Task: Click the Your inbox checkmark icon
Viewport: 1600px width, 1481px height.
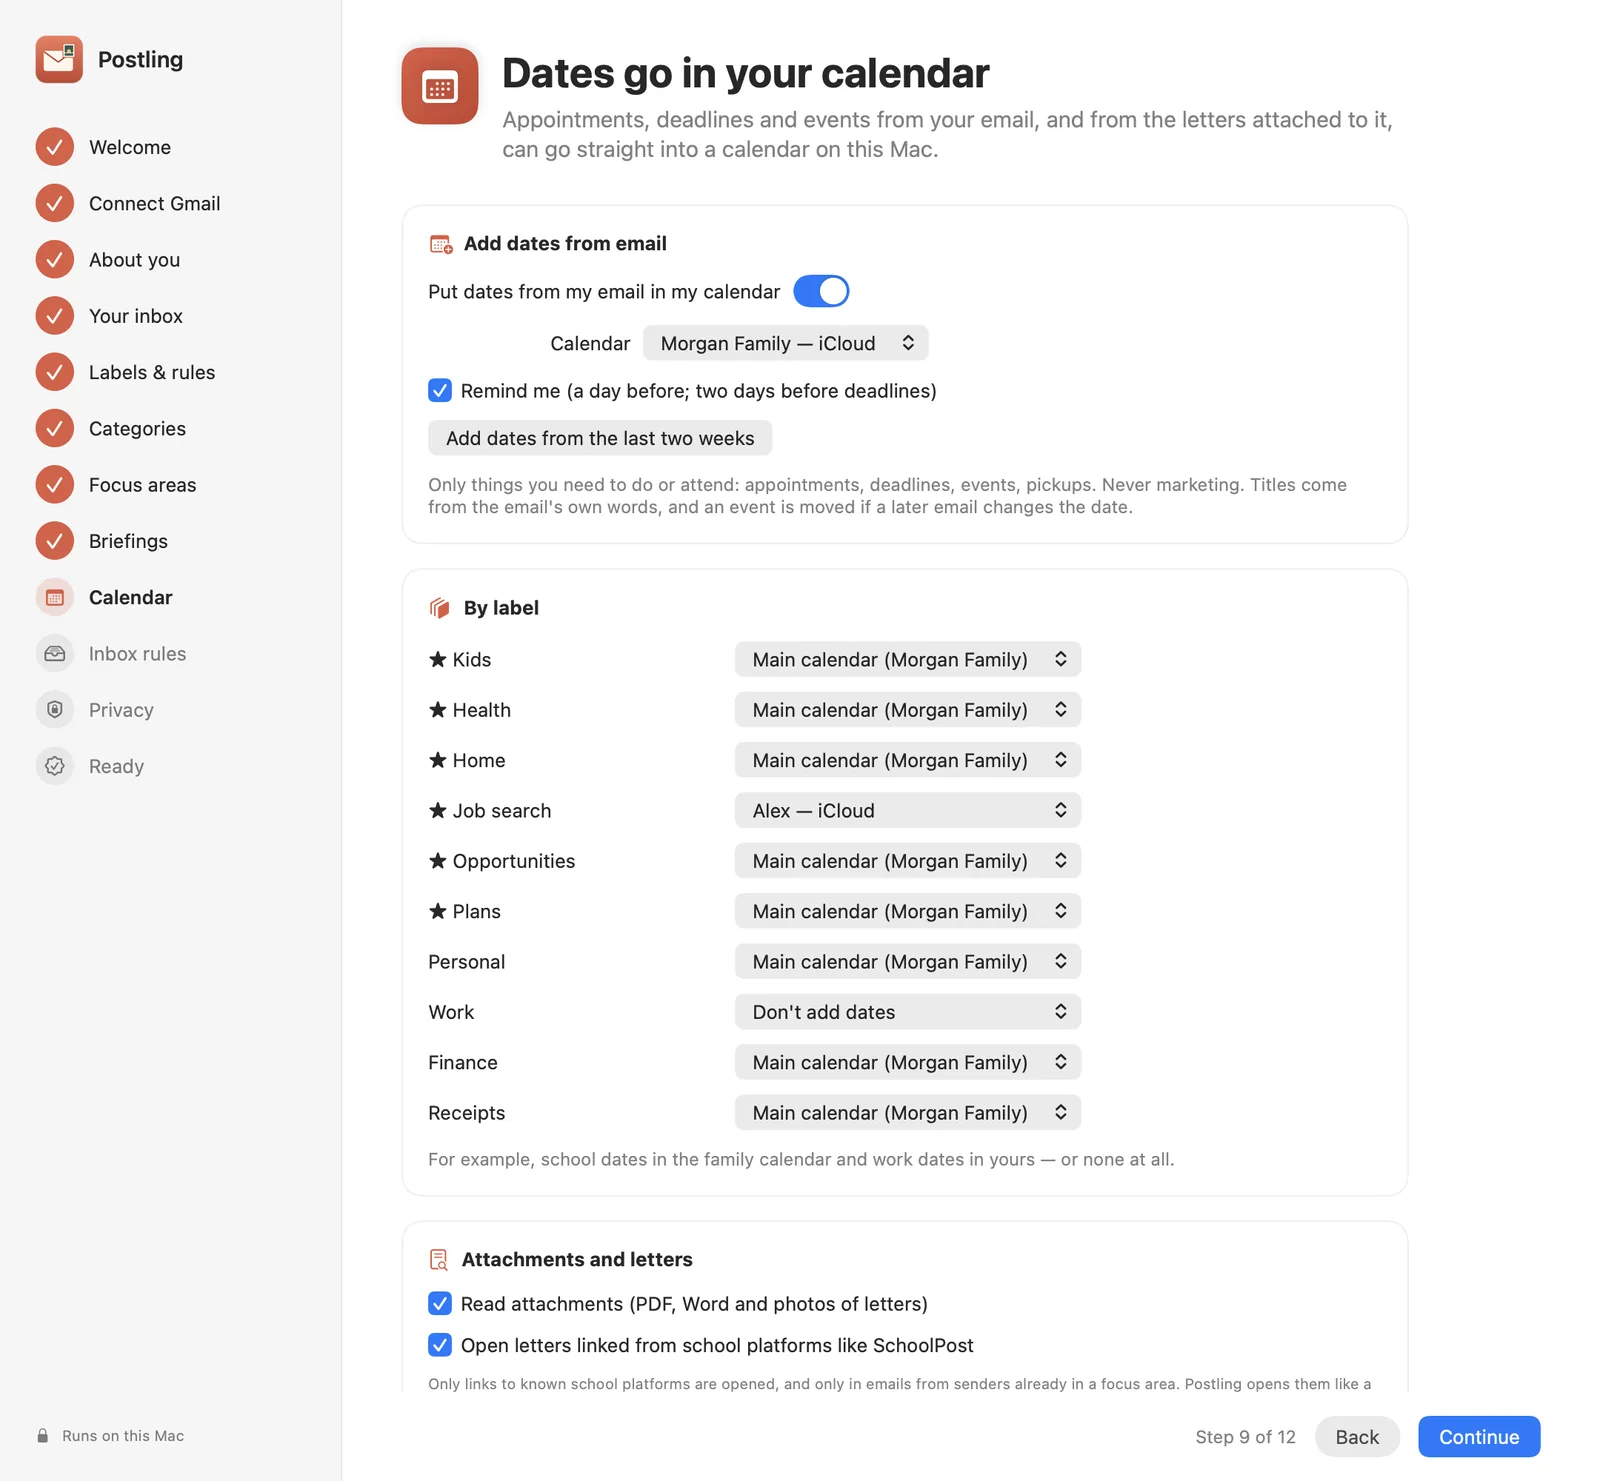Action: point(55,316)
